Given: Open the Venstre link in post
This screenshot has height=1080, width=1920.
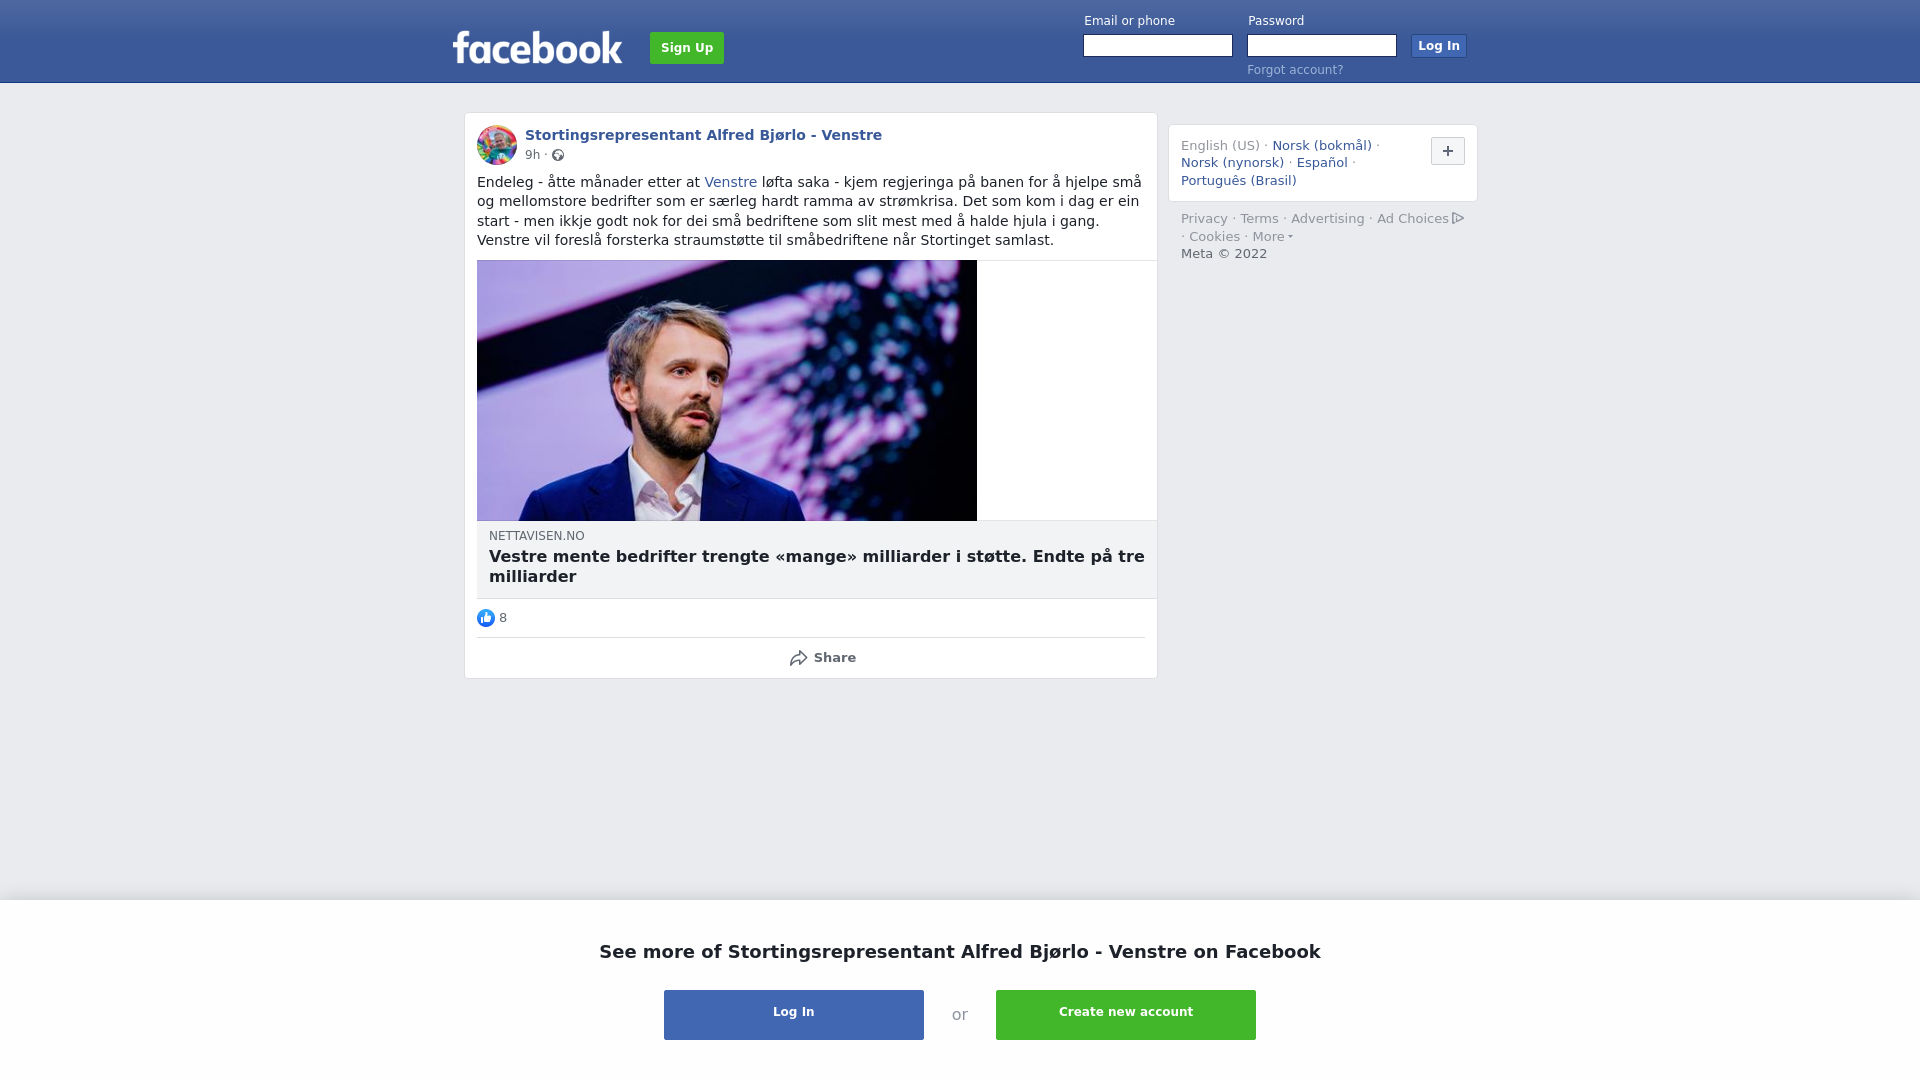Looking at the screenshot, I should [x=731, y=182].
